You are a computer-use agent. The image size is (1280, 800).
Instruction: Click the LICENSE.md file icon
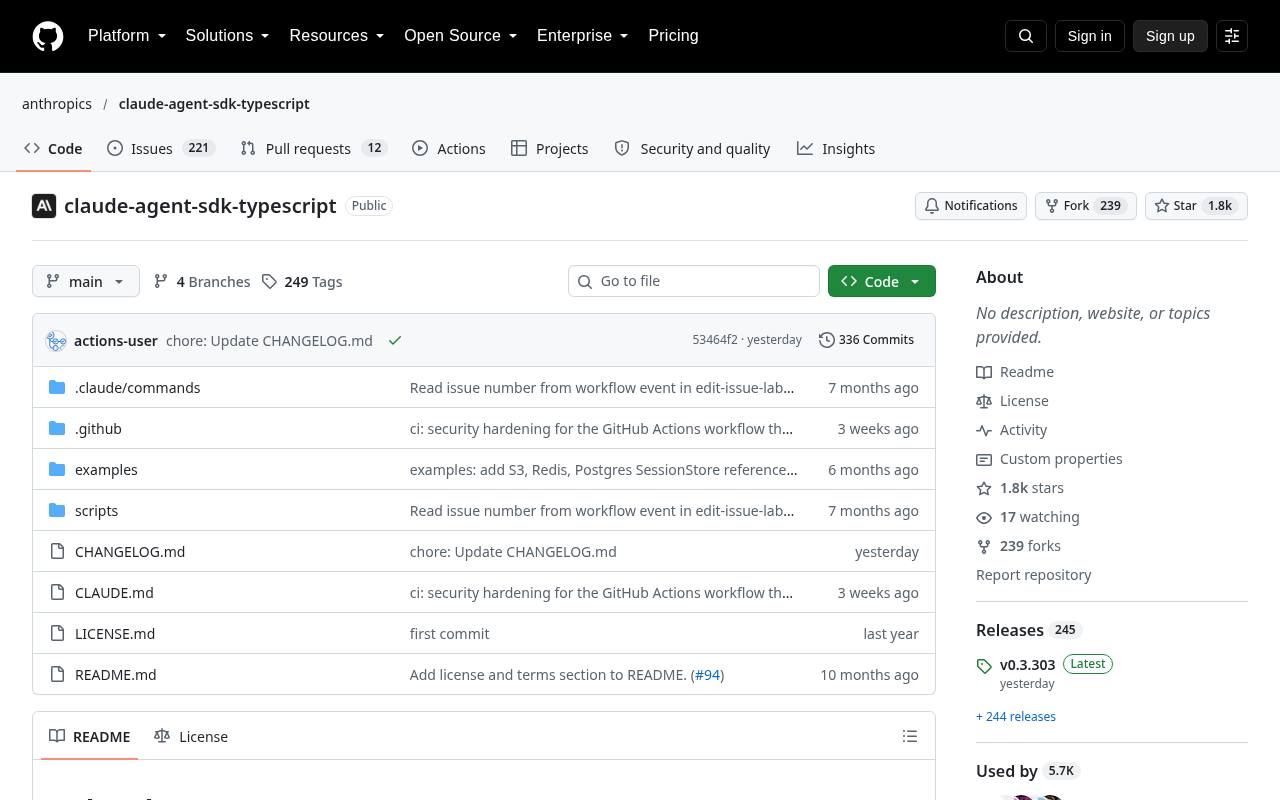pos(57,633)
